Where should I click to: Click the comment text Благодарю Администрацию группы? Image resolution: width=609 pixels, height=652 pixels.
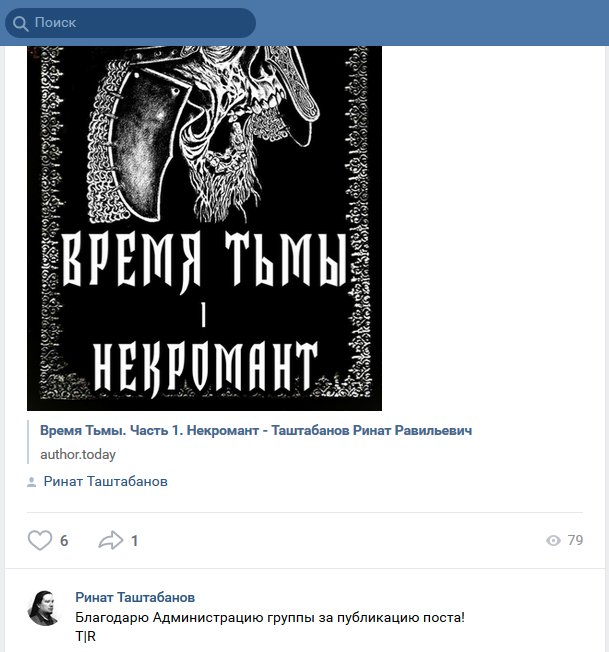pos(270,617)
